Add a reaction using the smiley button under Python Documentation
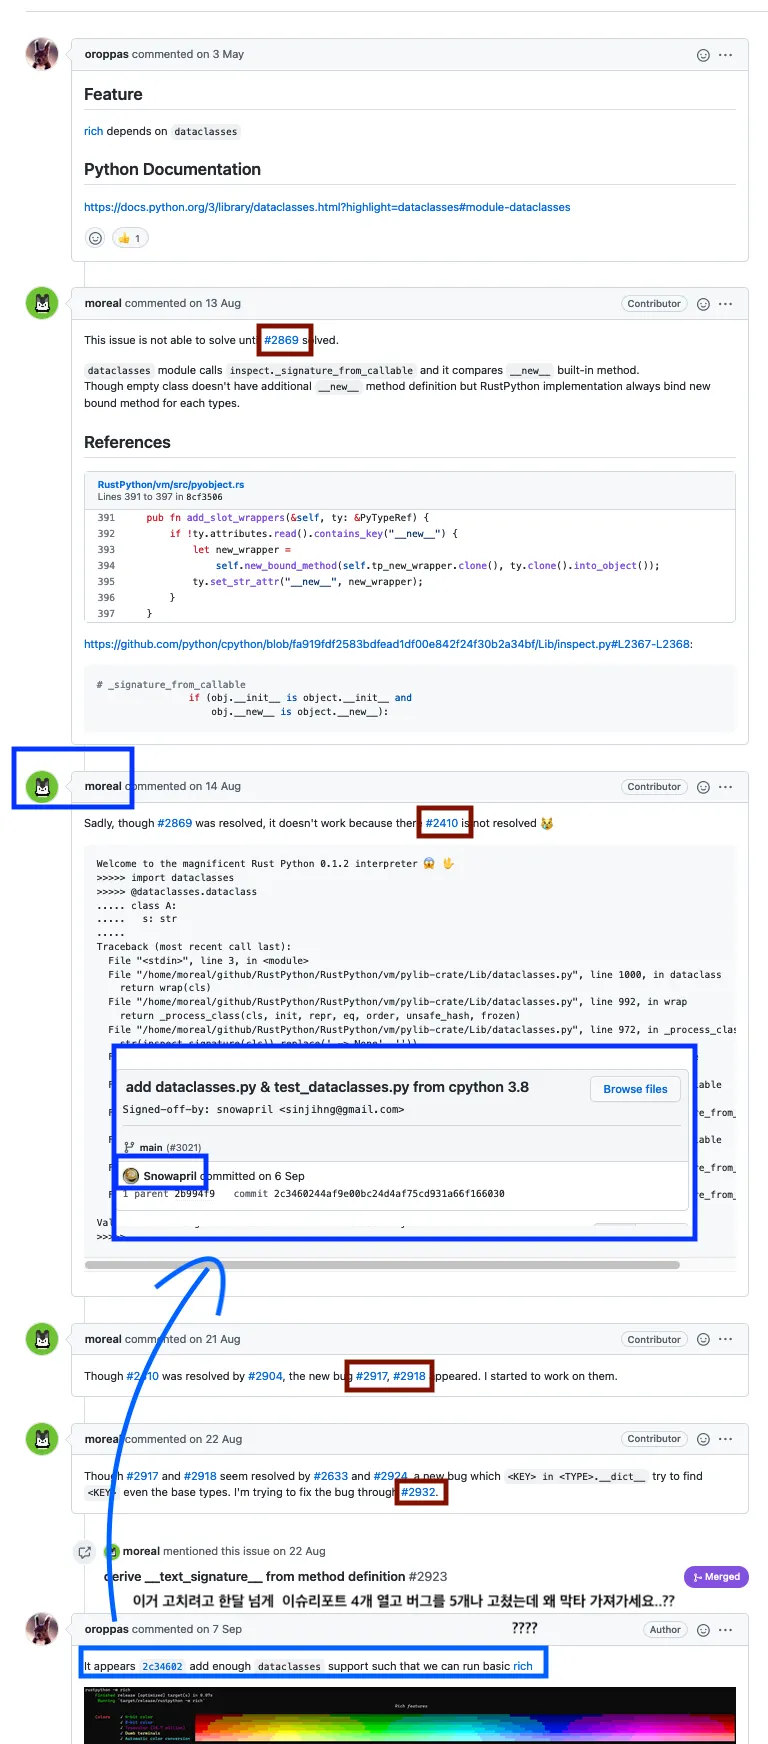 [96, 238]
